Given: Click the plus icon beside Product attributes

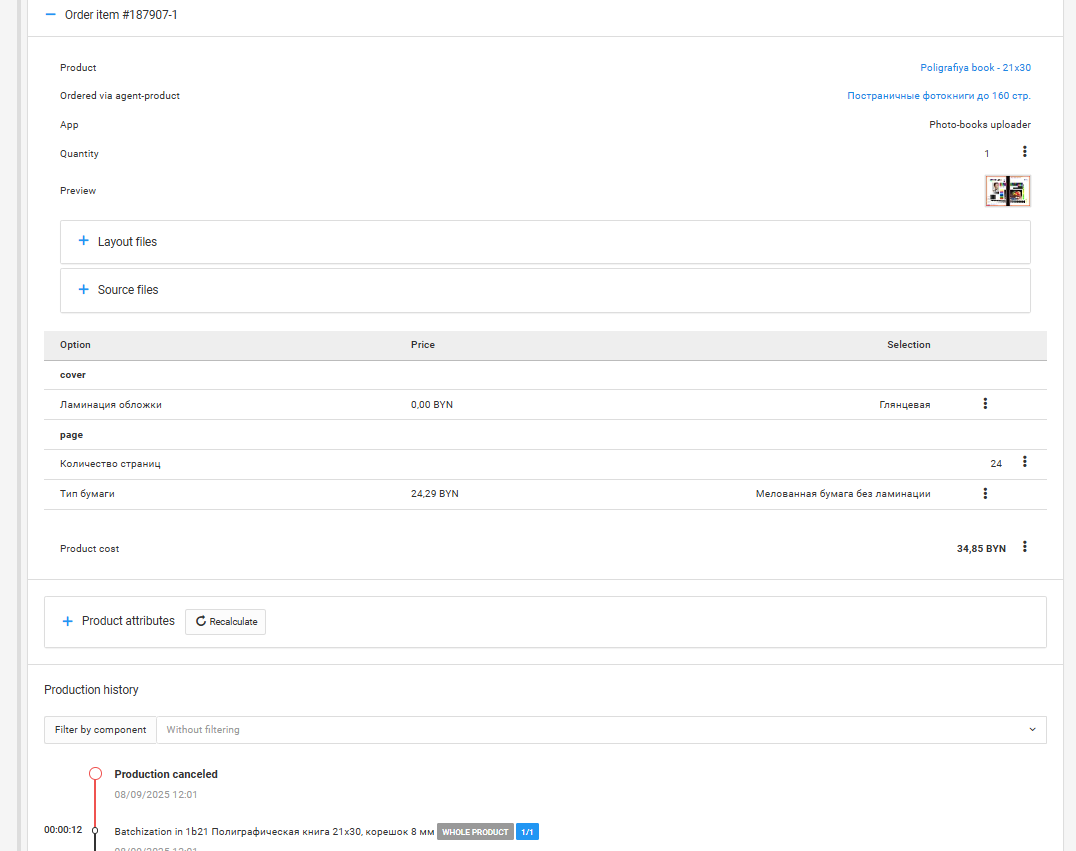Looking at the screenshot, I should [67, 621].
